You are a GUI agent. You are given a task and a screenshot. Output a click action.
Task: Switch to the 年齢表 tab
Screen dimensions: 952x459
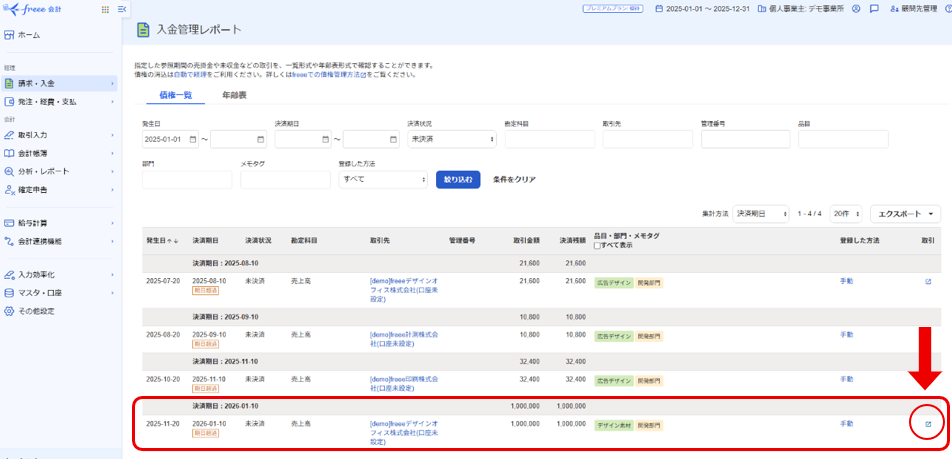234,95
